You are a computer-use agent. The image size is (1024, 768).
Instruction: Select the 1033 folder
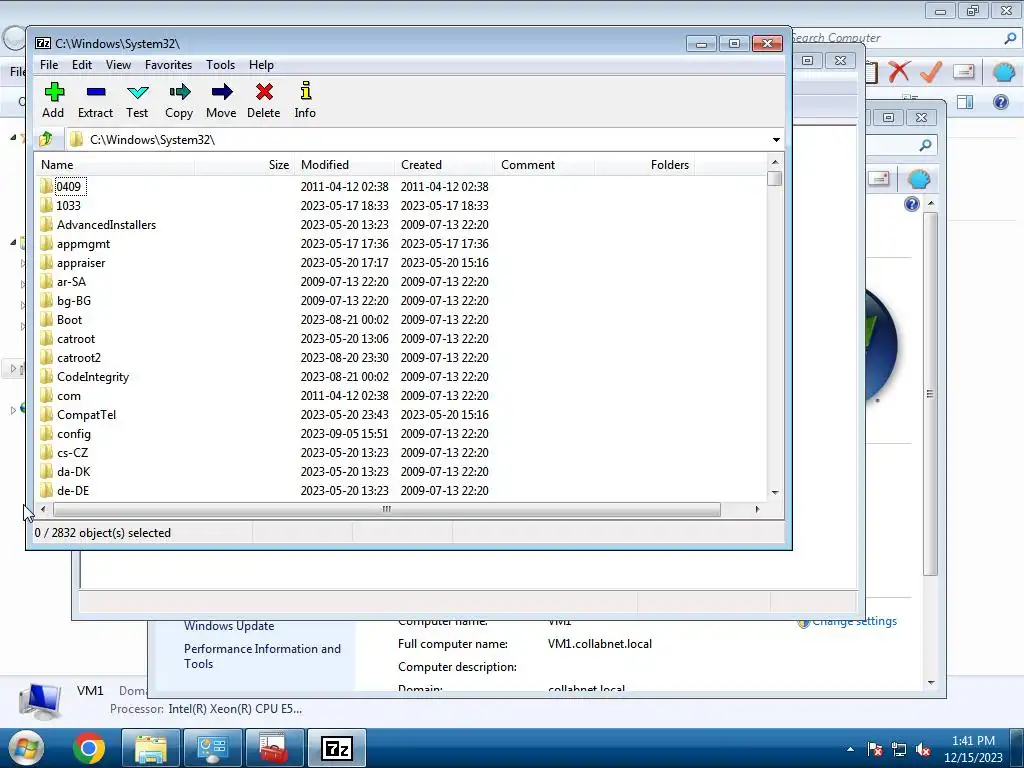pyautogui.click(x=69, y=206)
